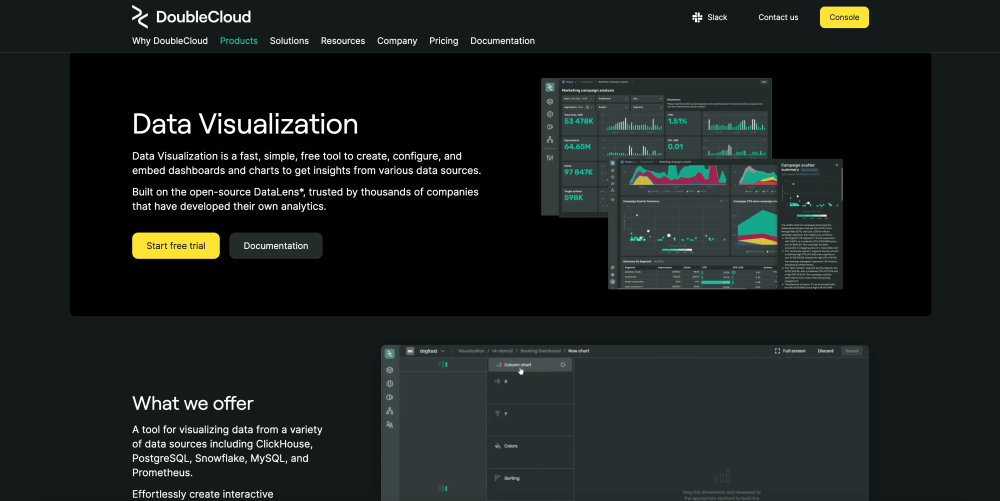Click the X axis arrow icon
Viewport: 1000px width, 501px height.
coord(497,382)
